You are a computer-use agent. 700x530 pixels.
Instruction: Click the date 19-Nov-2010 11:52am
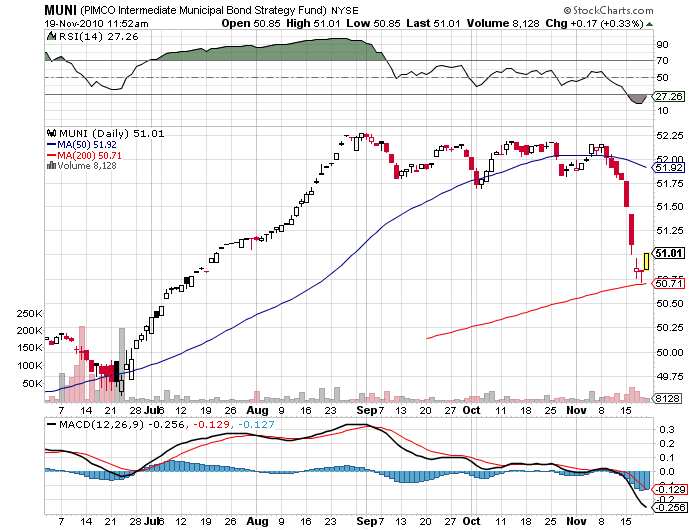(96, 23)
